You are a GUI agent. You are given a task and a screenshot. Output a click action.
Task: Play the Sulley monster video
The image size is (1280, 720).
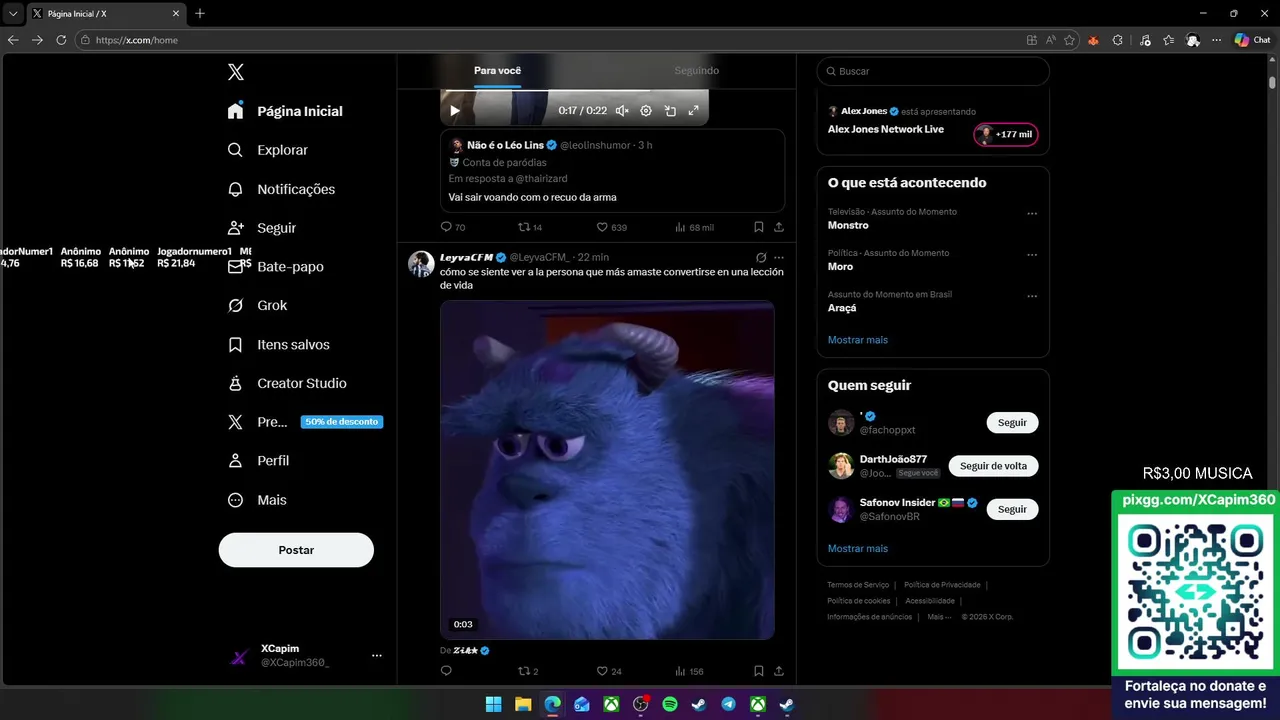click(607, 470)
